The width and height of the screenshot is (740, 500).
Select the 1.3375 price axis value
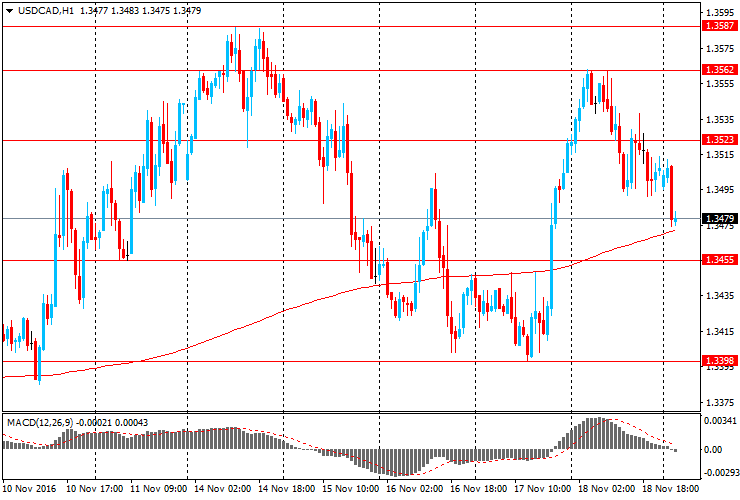pyautogui.click(x=720, y=403)
